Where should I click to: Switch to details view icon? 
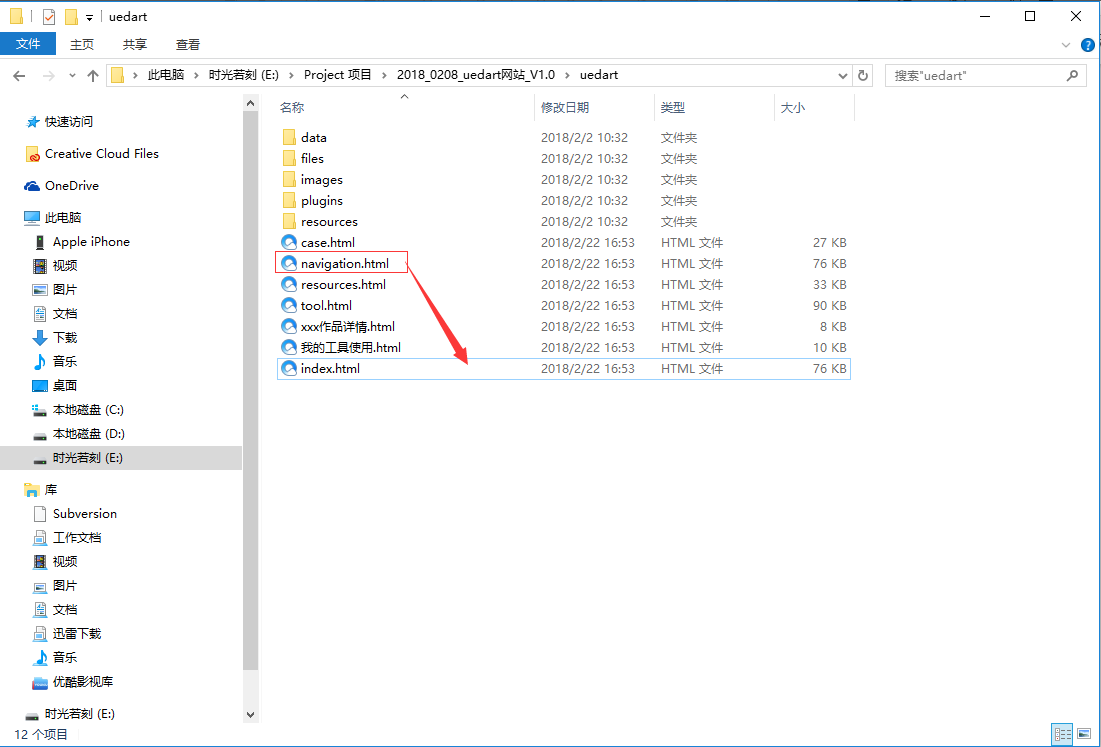click(1062, 734)
